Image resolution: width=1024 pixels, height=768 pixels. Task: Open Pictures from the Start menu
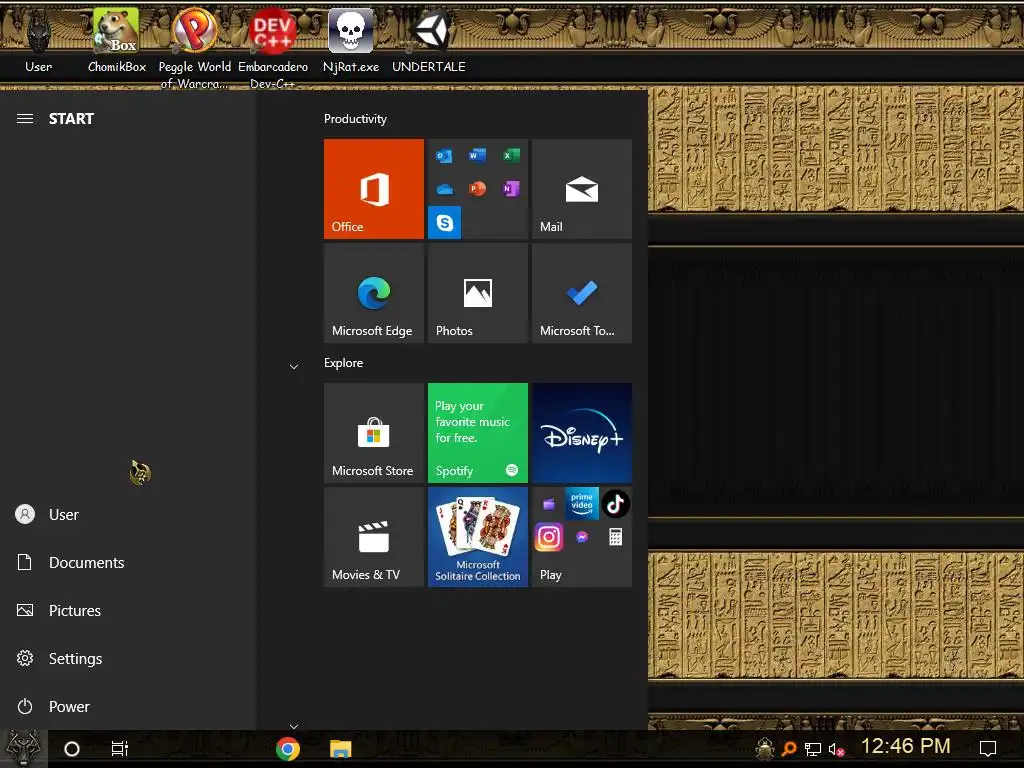(x=128, y=611)
